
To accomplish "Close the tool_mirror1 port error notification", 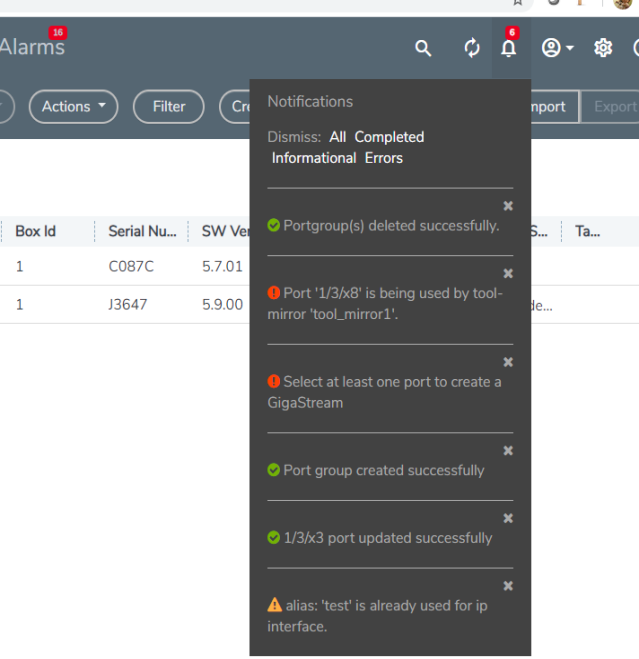I will click(508, 274).
